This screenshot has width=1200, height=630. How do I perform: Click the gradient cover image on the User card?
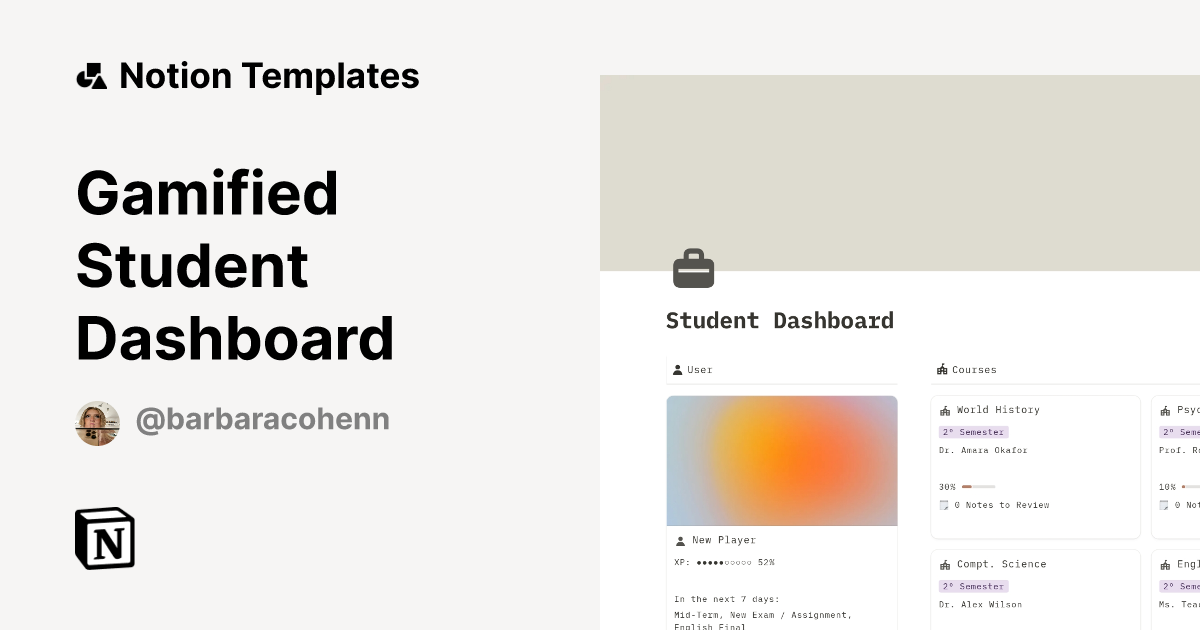click(x=782, y=460)
